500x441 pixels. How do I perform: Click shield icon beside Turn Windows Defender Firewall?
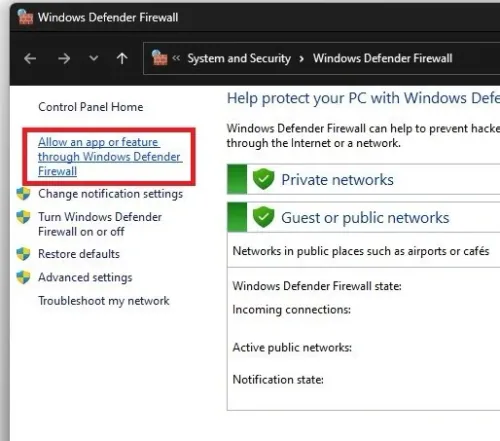click(23, 217)
